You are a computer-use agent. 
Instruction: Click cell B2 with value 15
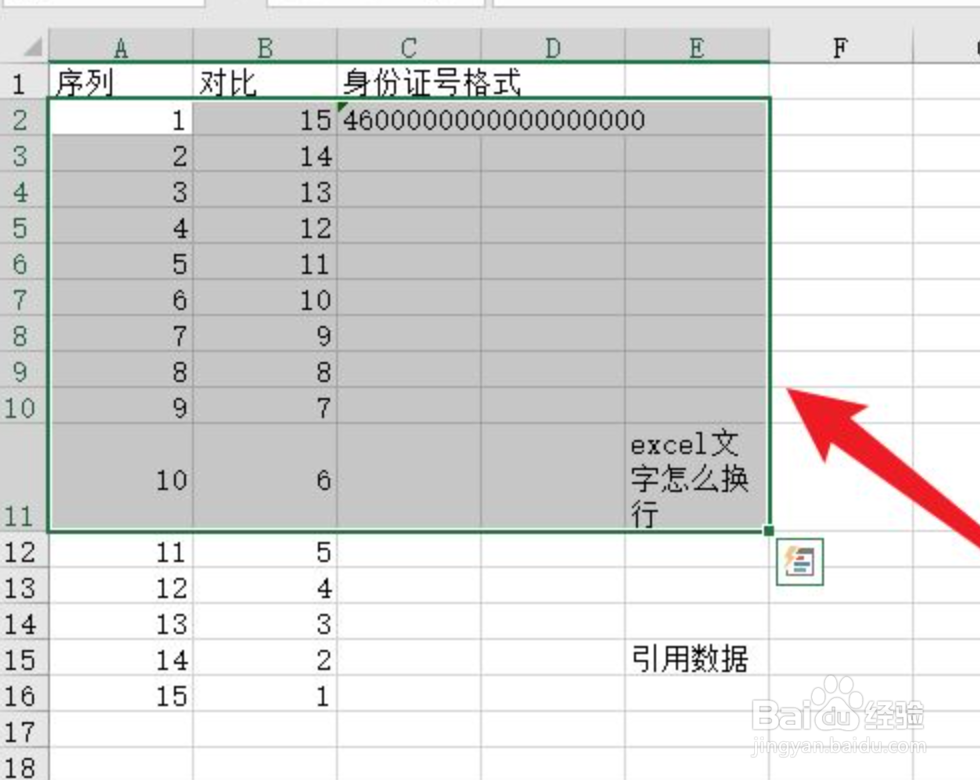[x=265, y=119]
